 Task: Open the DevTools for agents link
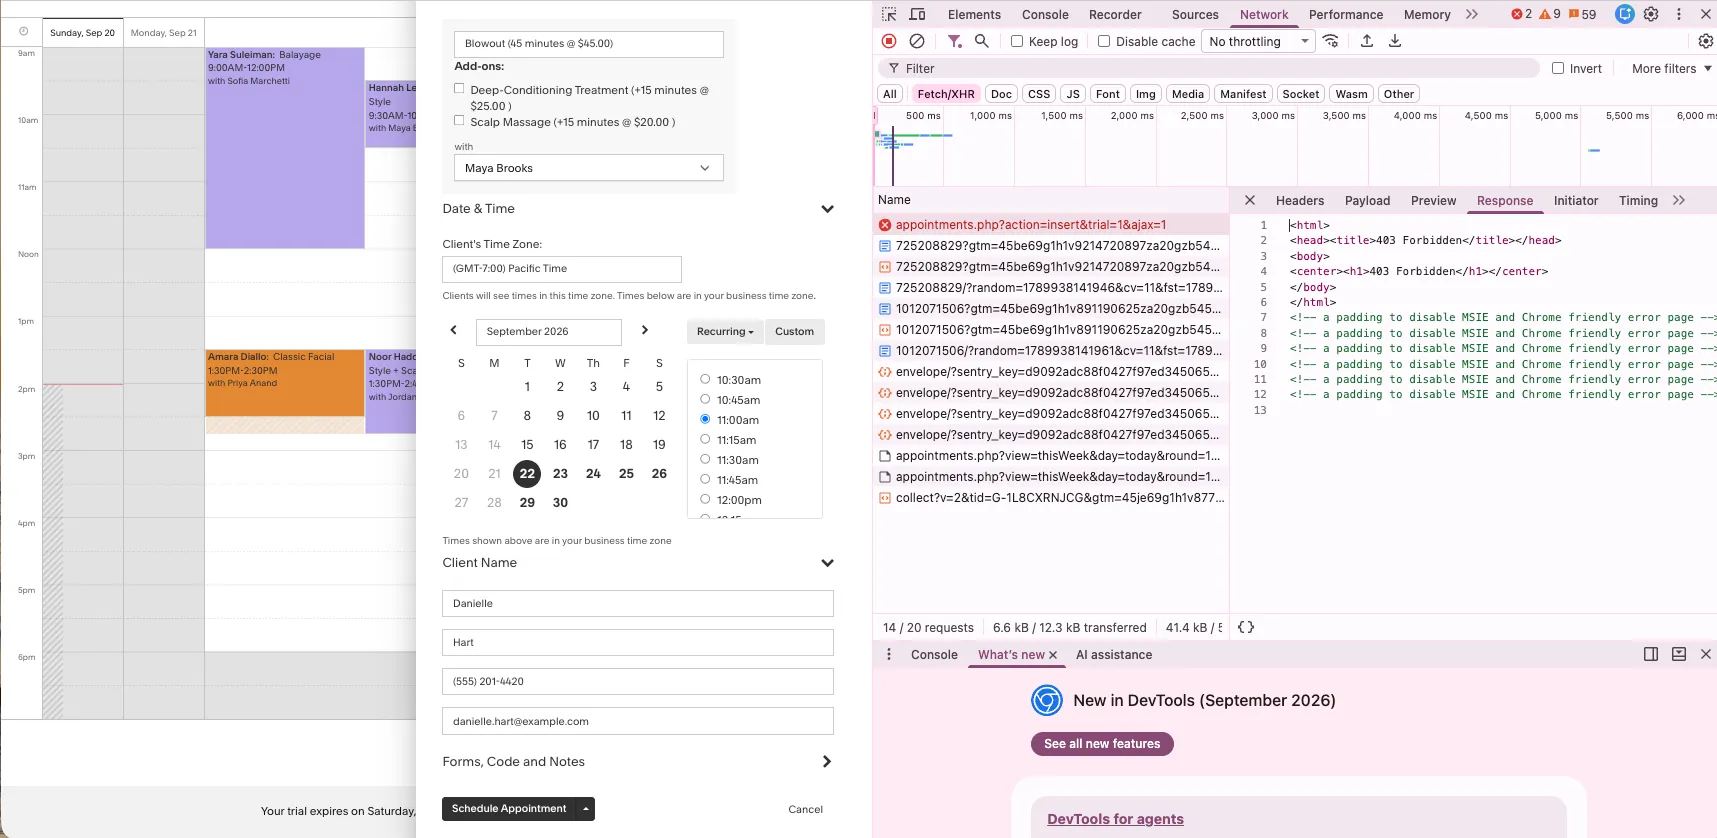click(x=1115, y=819)
